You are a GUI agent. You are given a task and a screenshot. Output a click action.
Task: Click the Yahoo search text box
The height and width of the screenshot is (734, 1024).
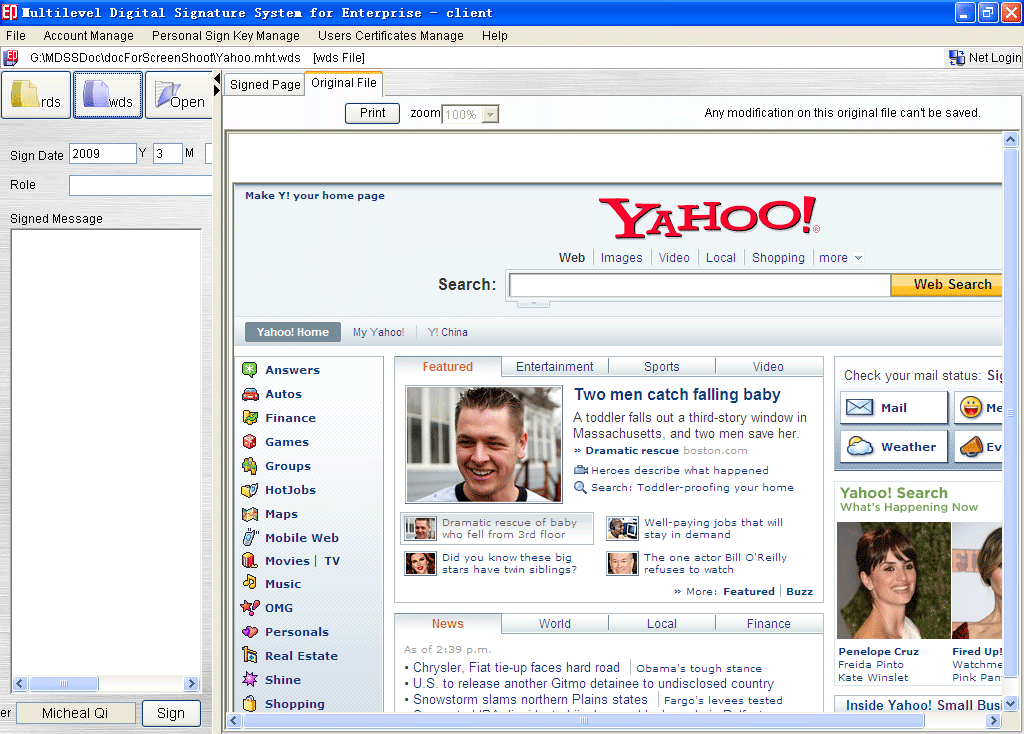(x=699, y=285)
